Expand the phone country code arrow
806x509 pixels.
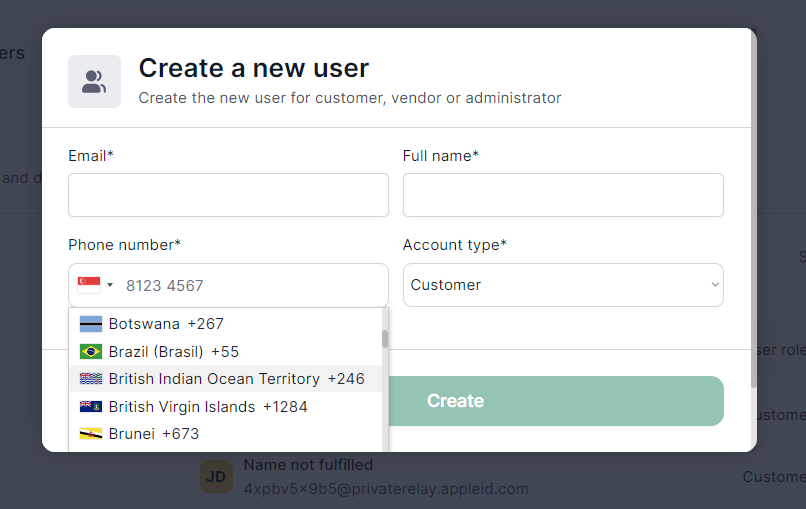pos(110,285)
